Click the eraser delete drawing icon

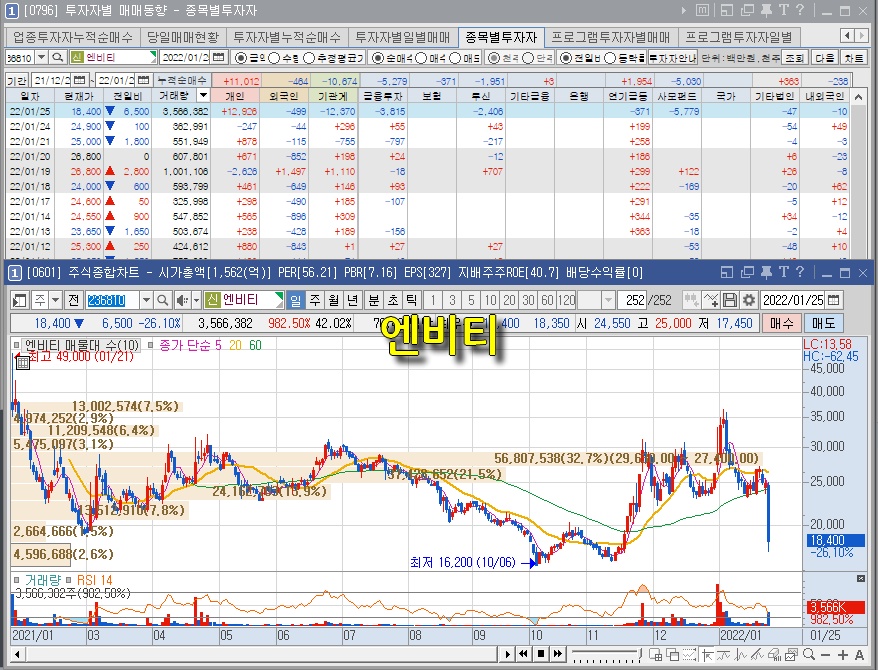tap(775, 654)
